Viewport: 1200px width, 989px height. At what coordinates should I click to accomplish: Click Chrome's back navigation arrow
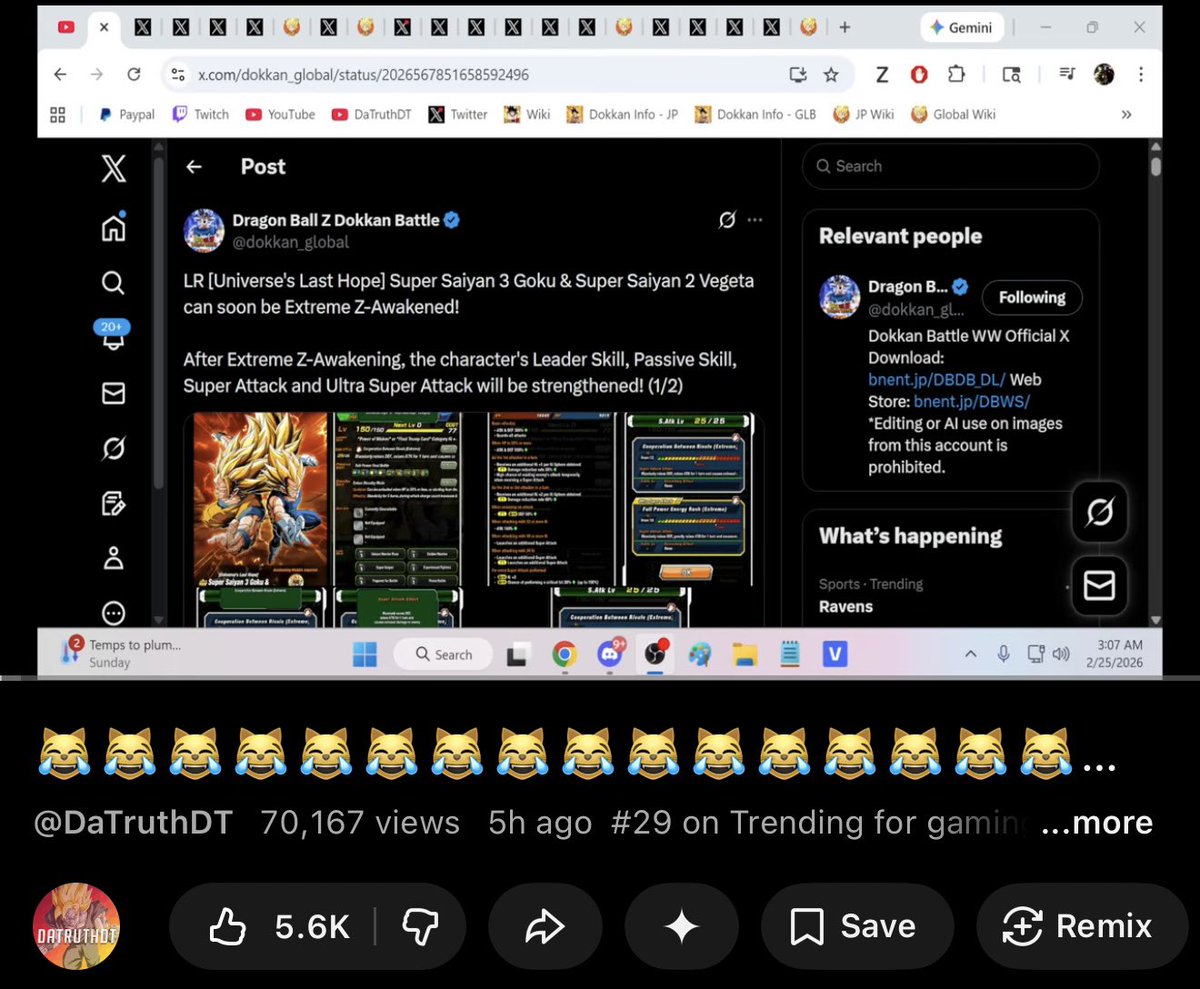[x=60, y=74]
